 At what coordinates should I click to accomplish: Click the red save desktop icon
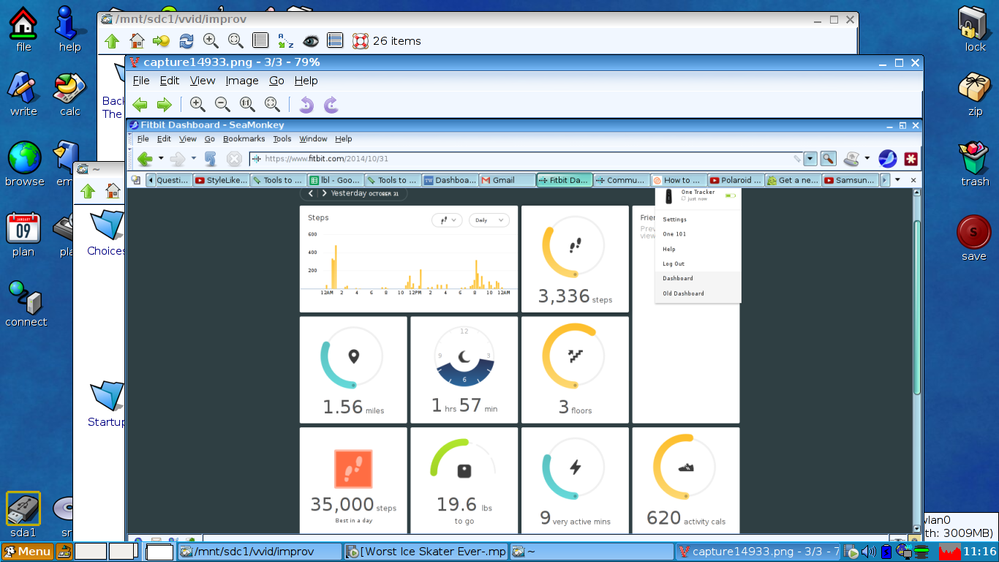974,238
